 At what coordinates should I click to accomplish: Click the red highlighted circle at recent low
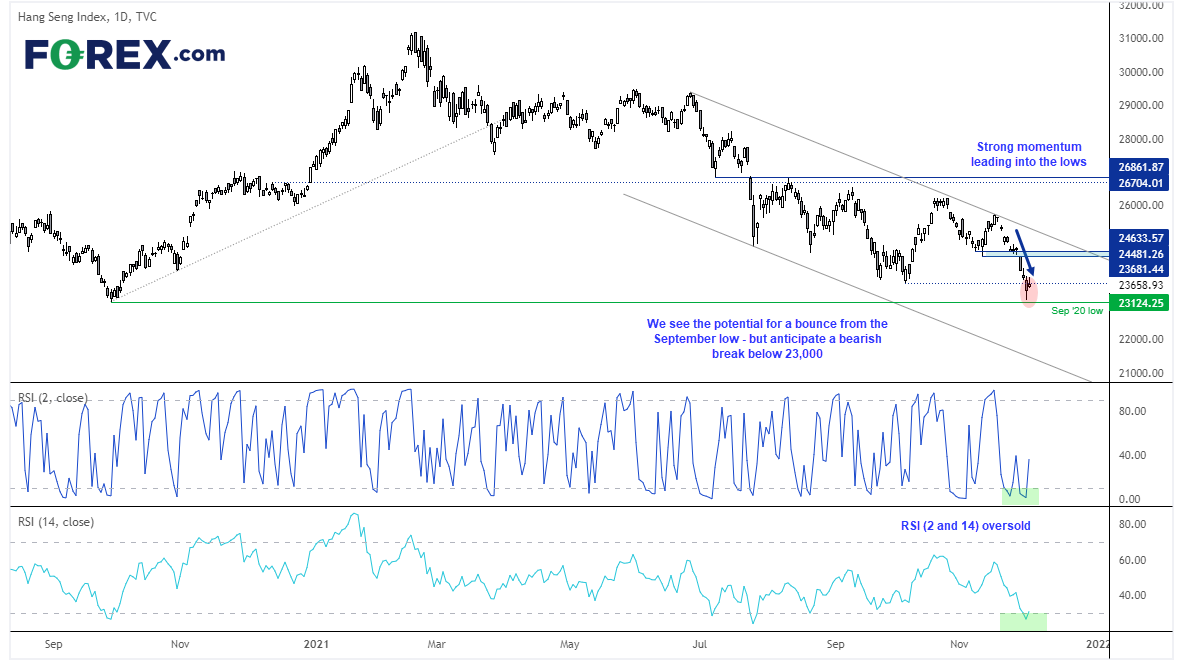click(x=1031, y=291)
